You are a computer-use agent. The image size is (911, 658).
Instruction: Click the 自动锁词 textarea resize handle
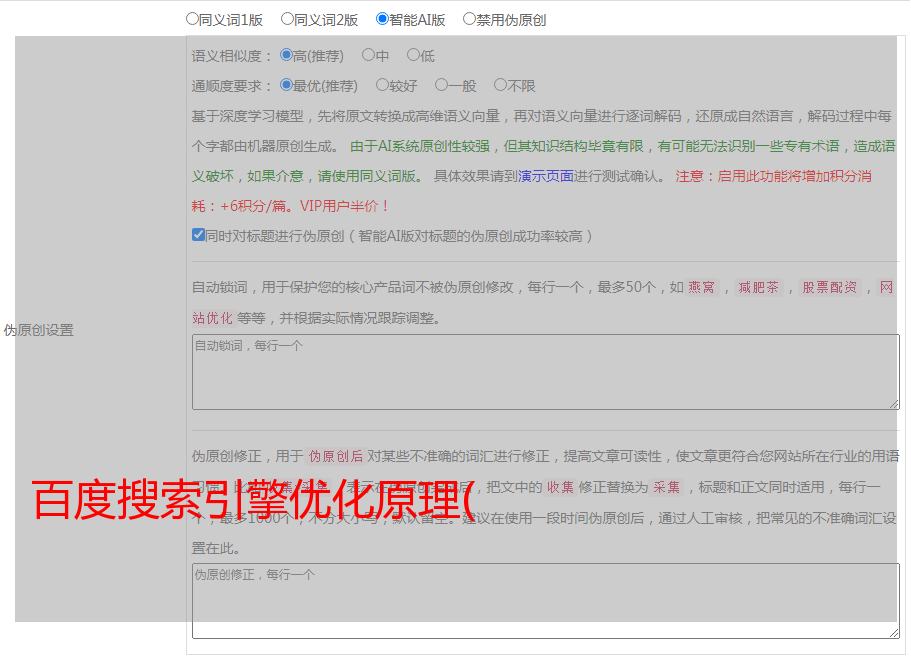[x=894, y=404]
